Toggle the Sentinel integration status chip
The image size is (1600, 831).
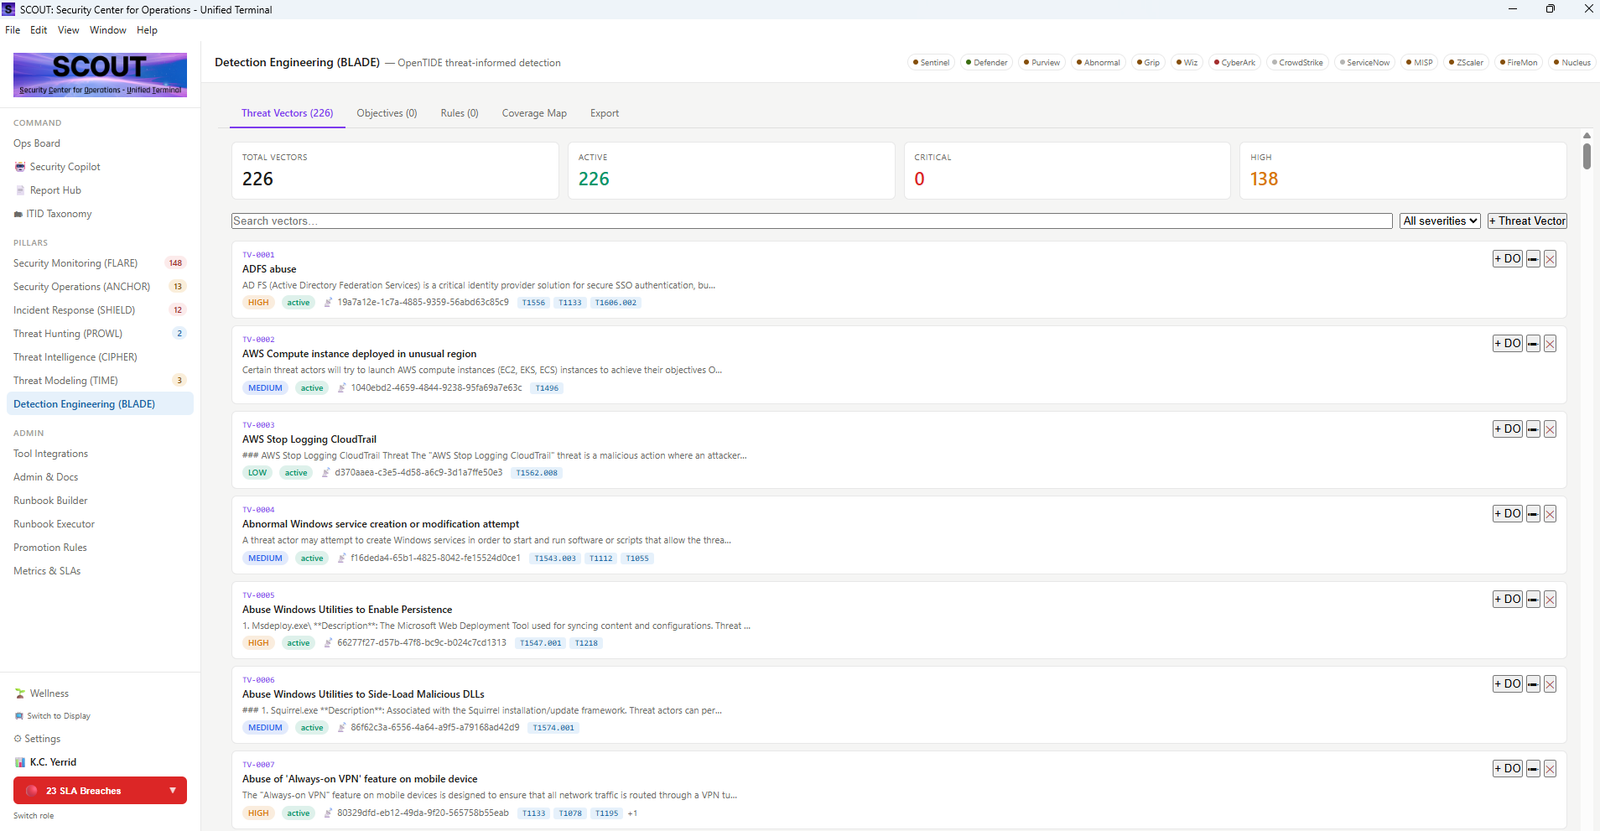[931, 62]
